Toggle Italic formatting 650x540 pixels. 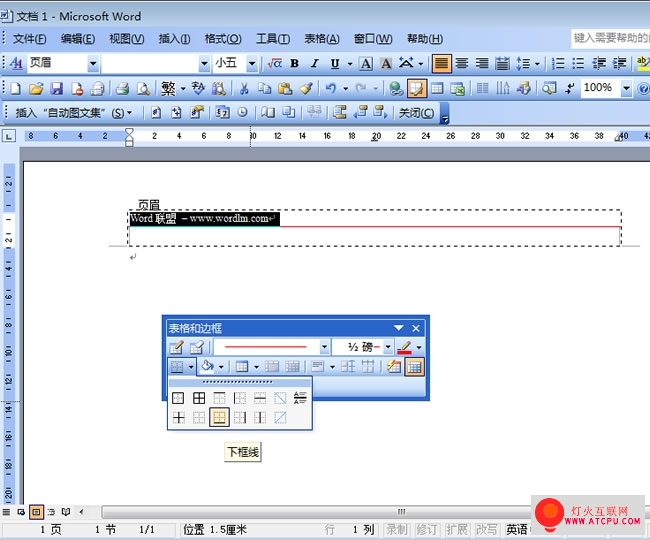click(315, 63)
